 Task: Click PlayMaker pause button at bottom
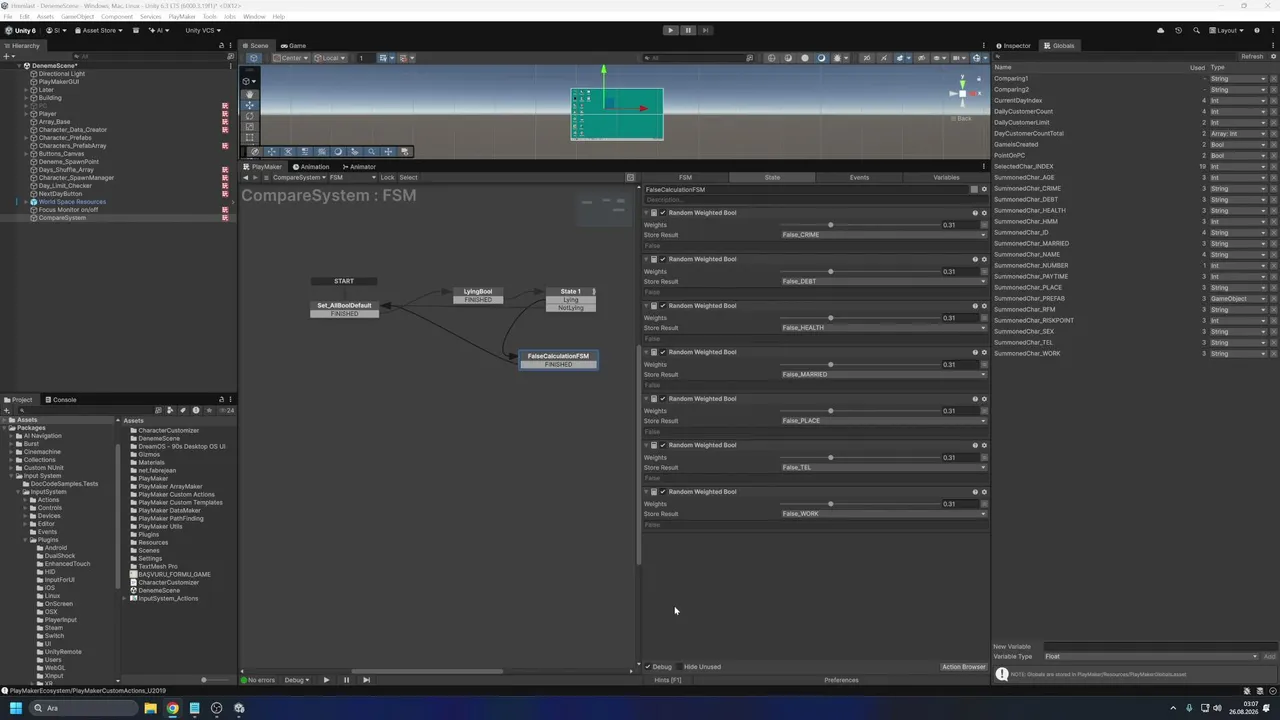pyautogui.click(x=346, y=680)
